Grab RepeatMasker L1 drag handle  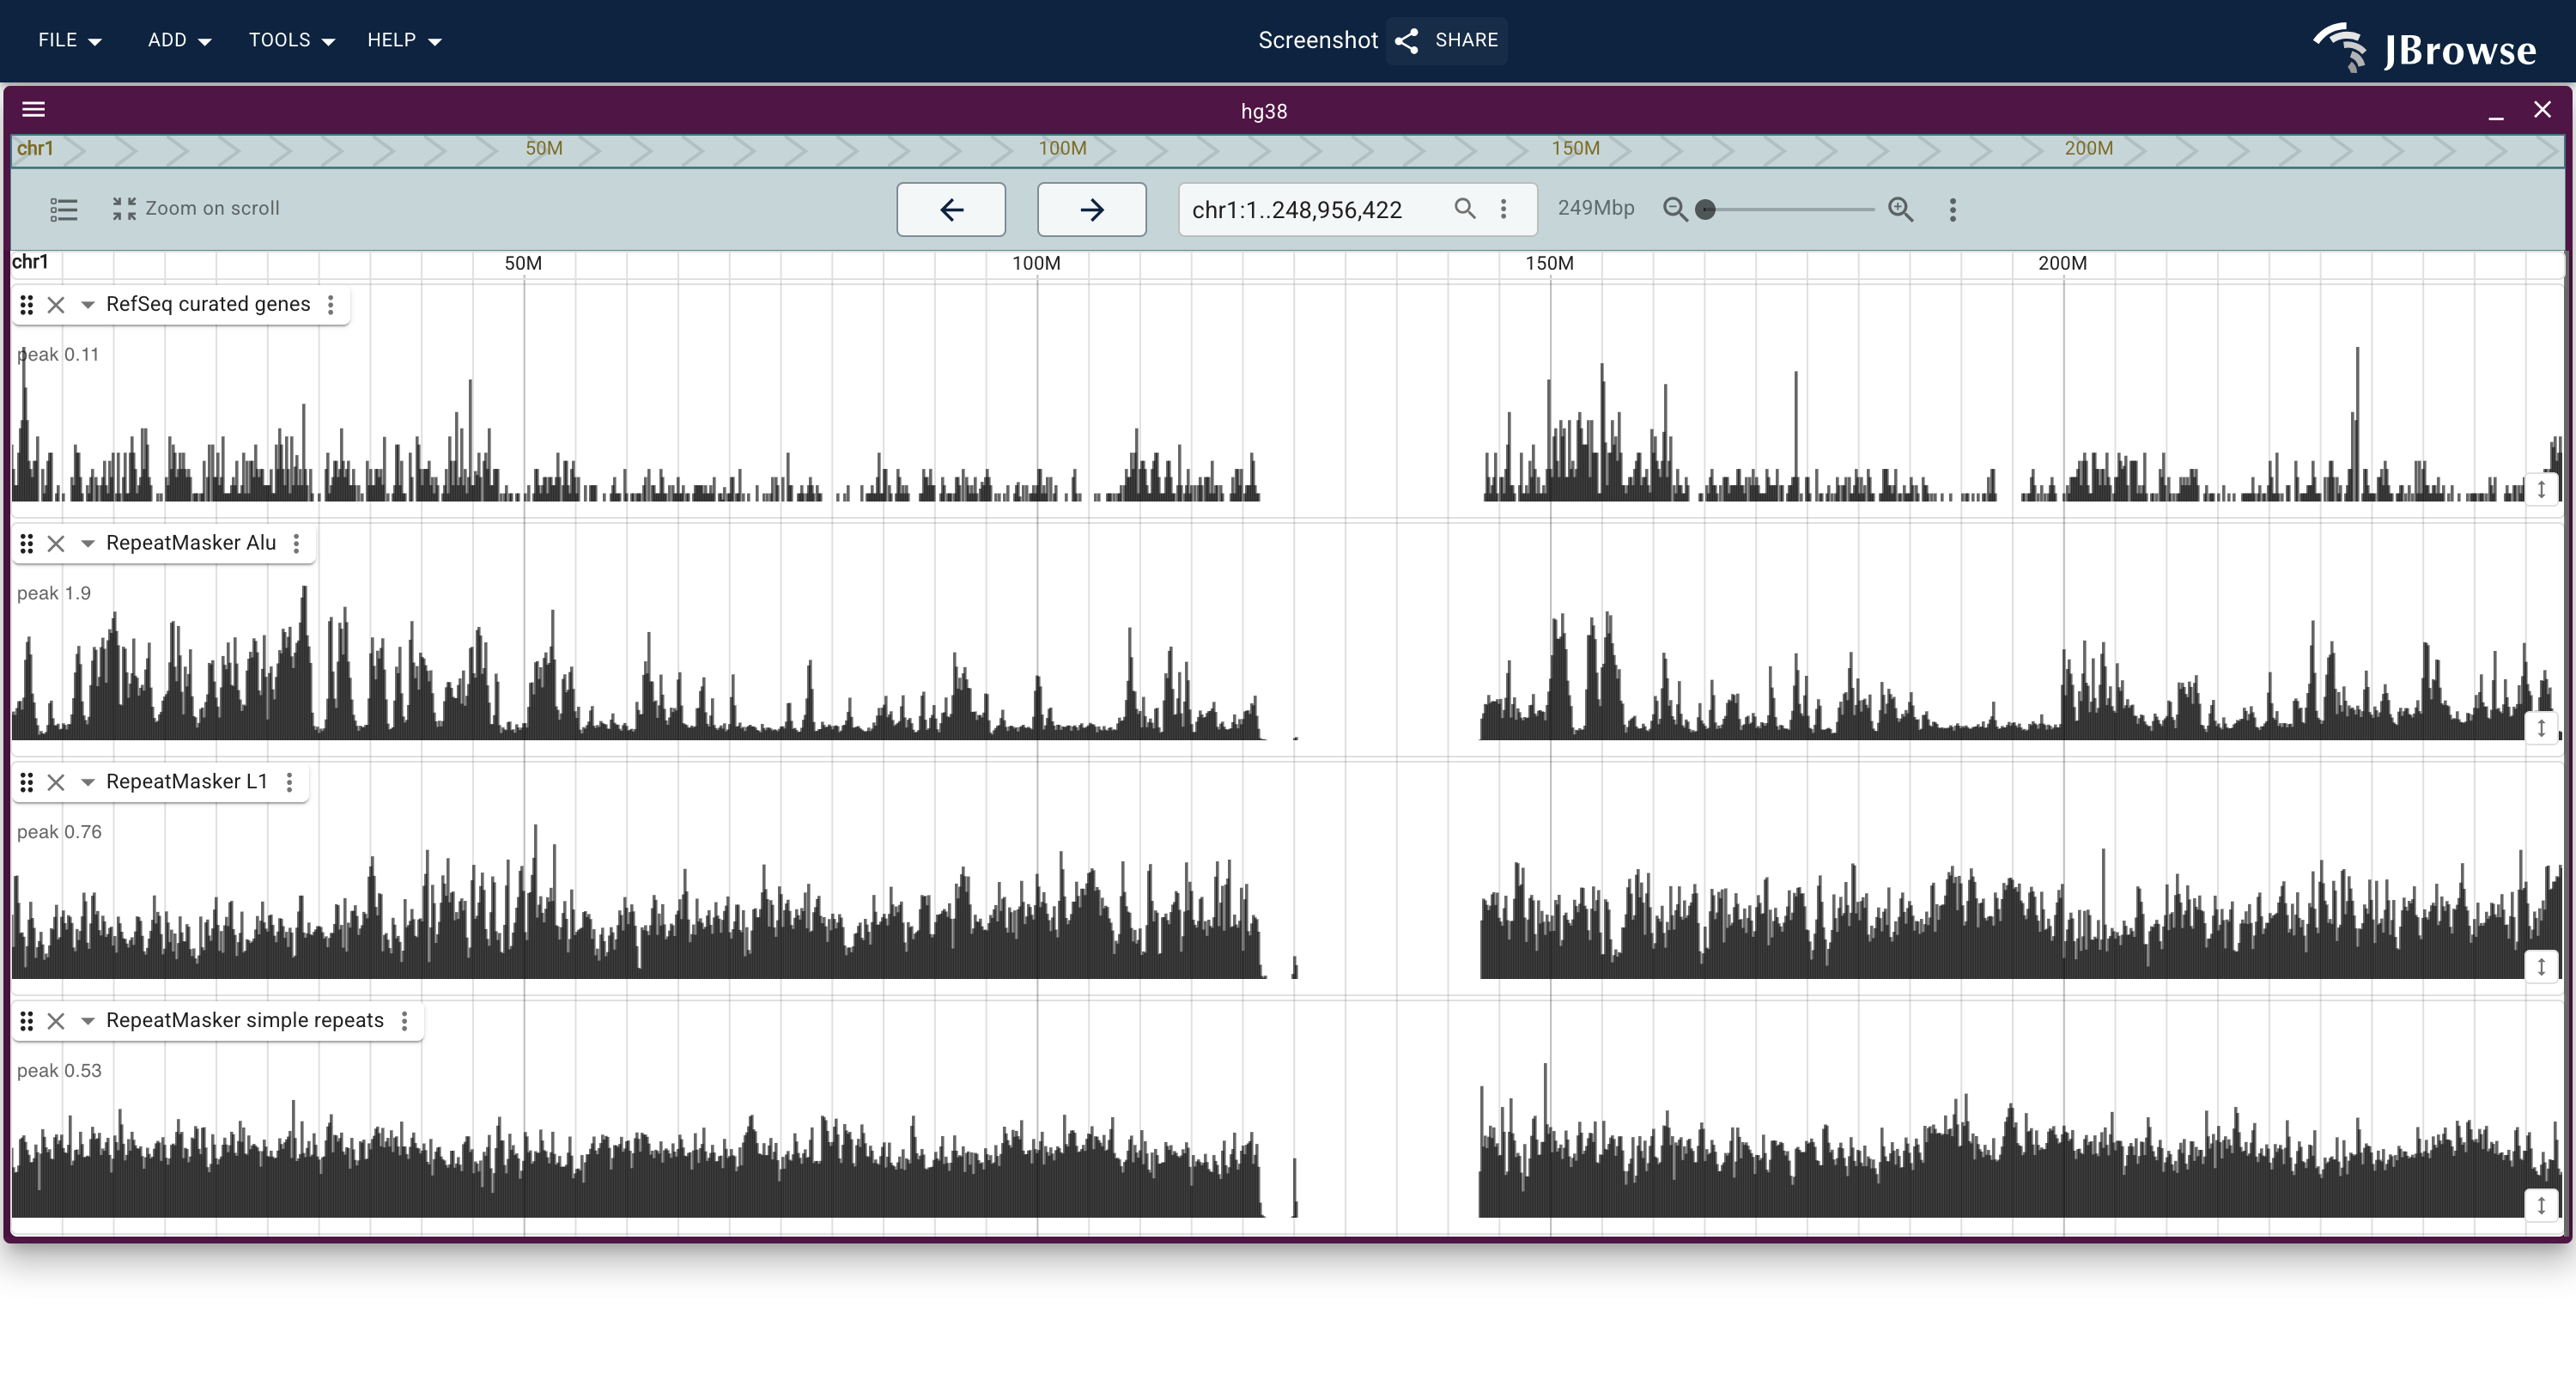click(27, 782)
